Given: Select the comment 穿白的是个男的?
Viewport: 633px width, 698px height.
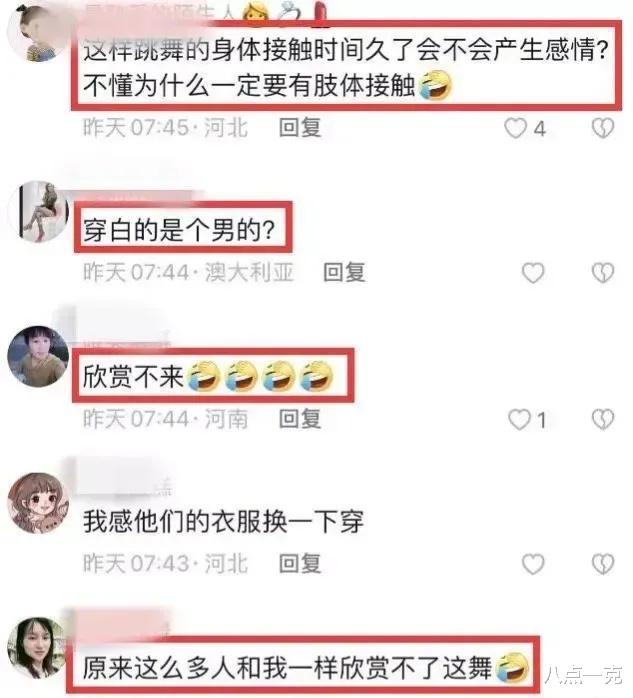Looking at the screenshot, I should (x=179, y=230).
